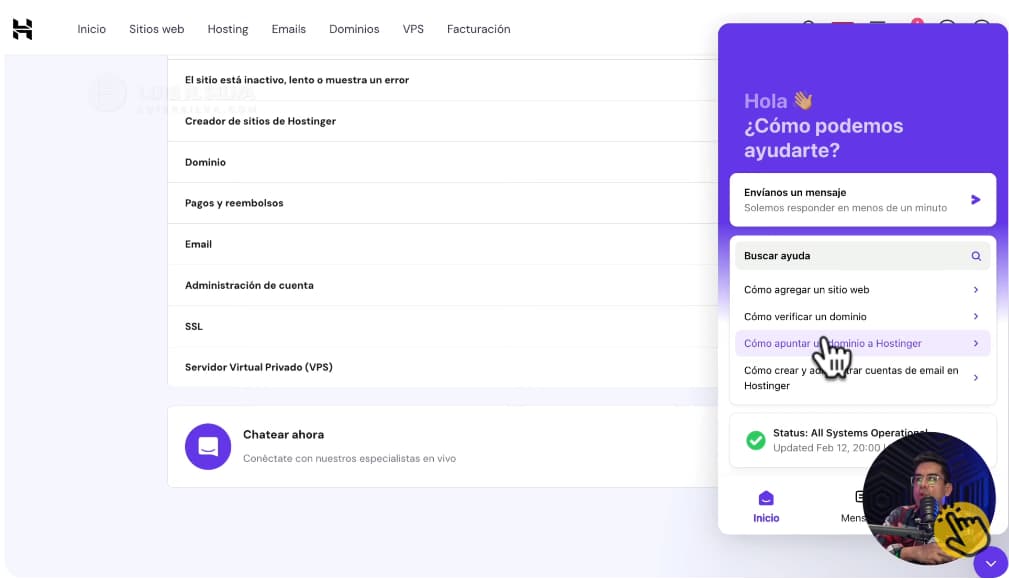
Task: Click the Inicio tab home icon
Action: 766,498
